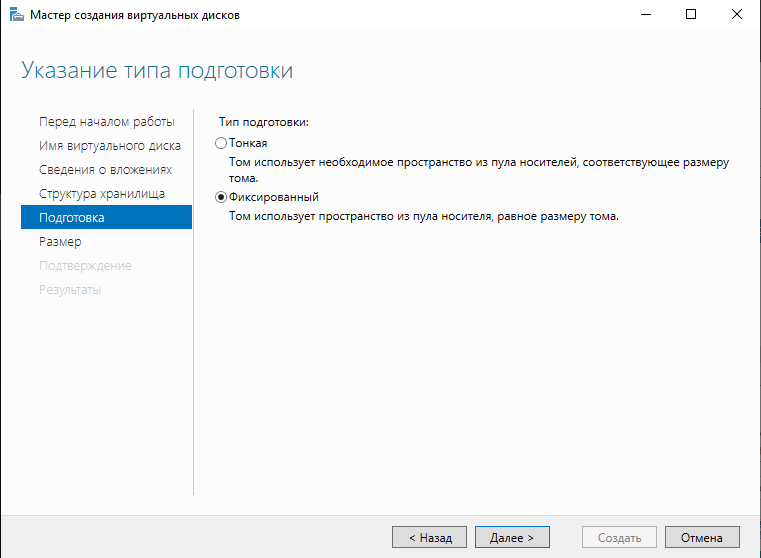Select the Тонкая provisioning radio button
This screenshot has width=761, height=558.
point(222,143)
